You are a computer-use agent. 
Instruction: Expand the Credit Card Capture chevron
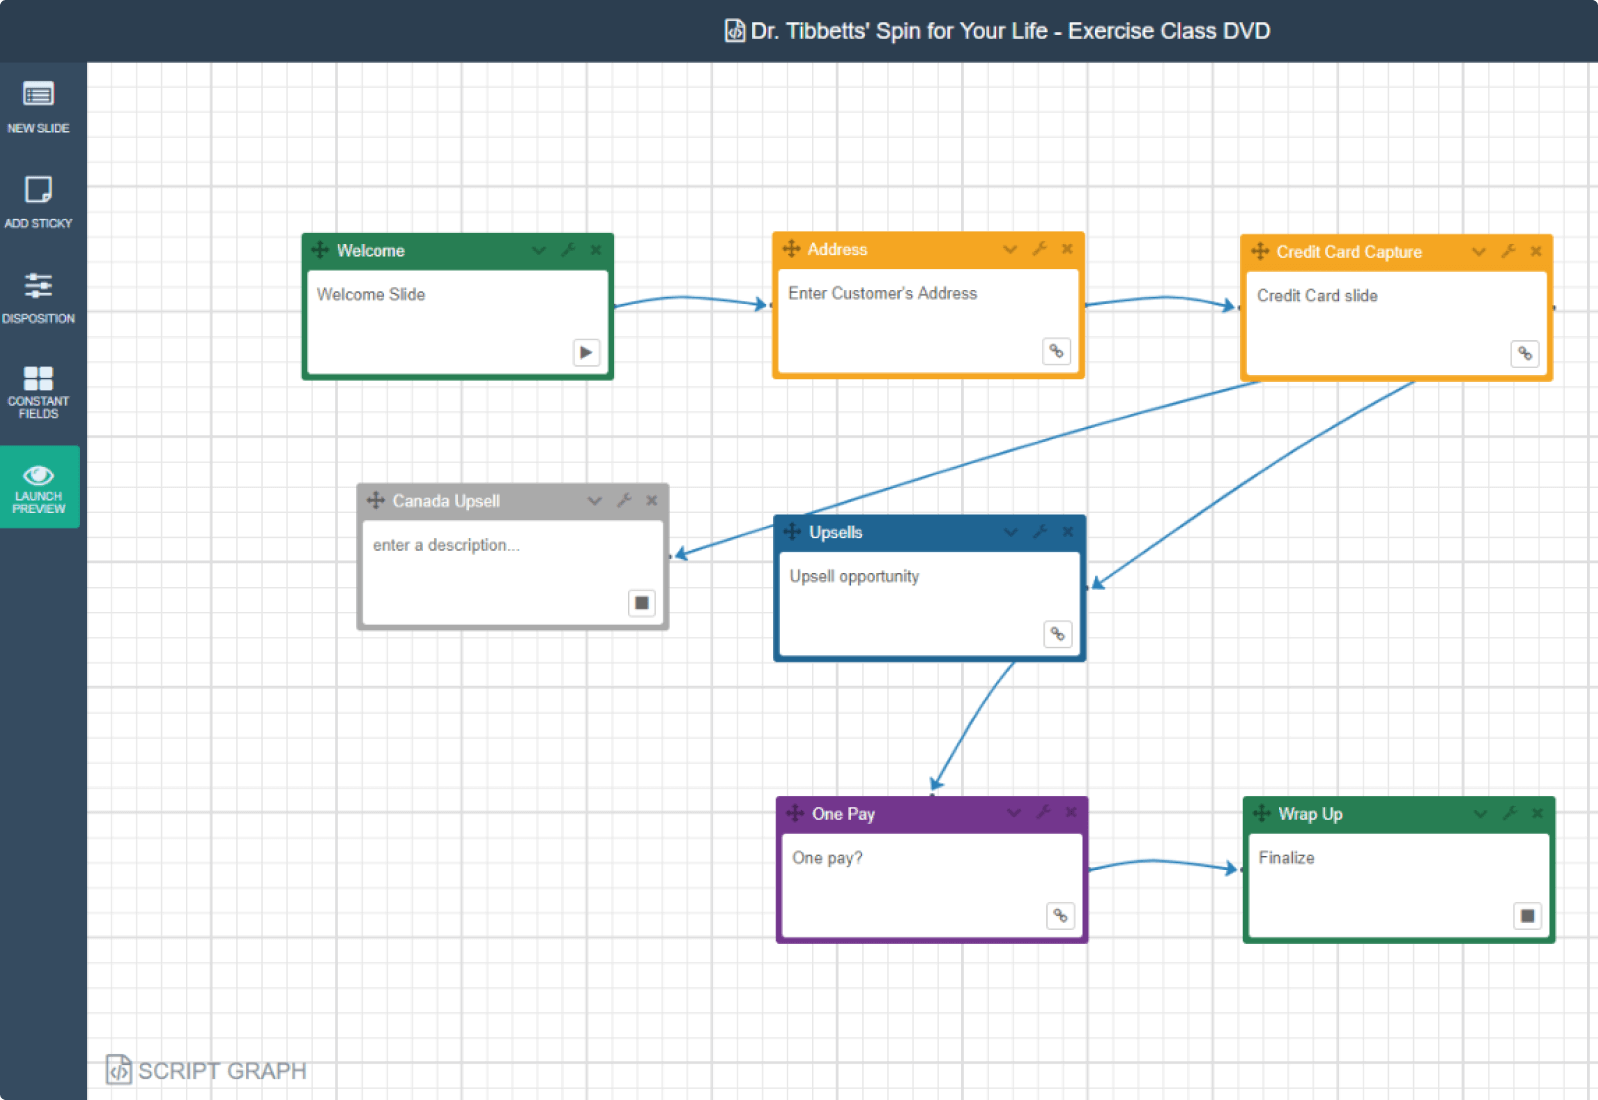[x=1478, y=252]
